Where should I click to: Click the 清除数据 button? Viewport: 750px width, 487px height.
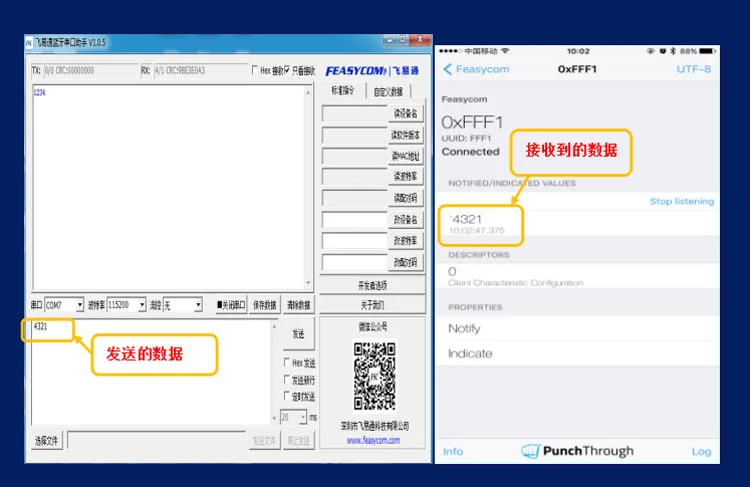(x=298, y=305)
